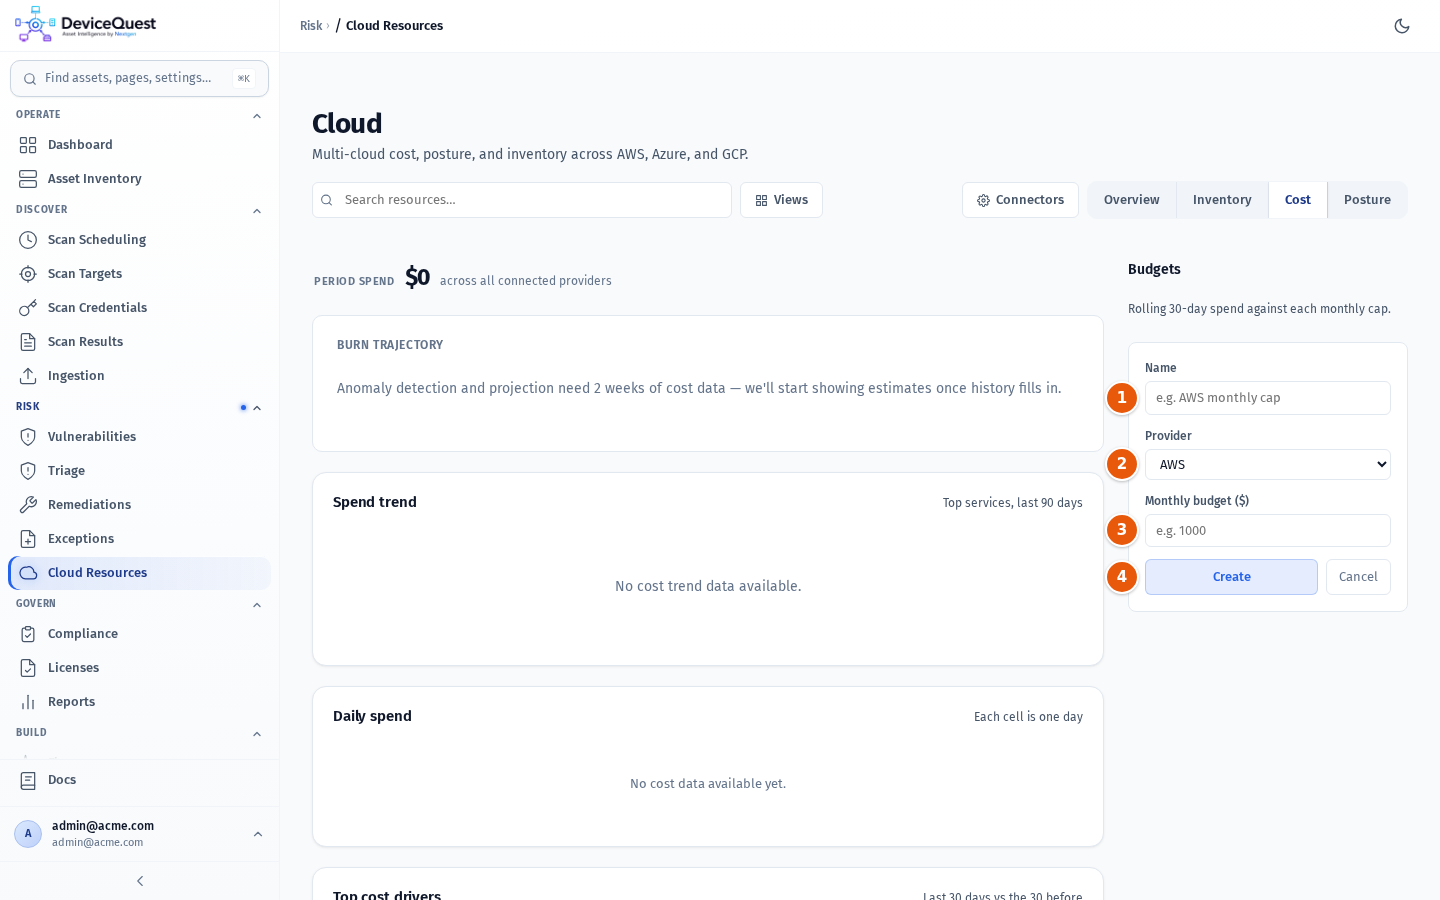Click the Licenses file icon

pos(28,668)
